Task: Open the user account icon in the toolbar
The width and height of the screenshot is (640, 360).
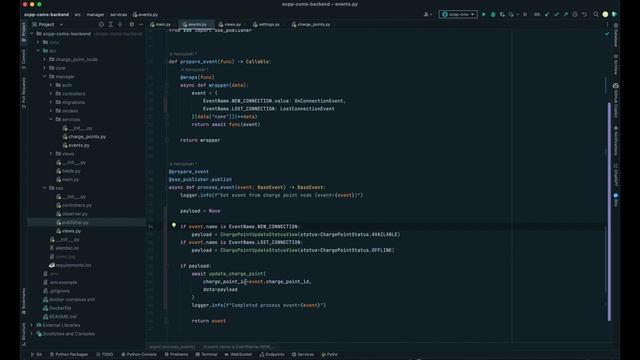Action: [x=427, y=14]
